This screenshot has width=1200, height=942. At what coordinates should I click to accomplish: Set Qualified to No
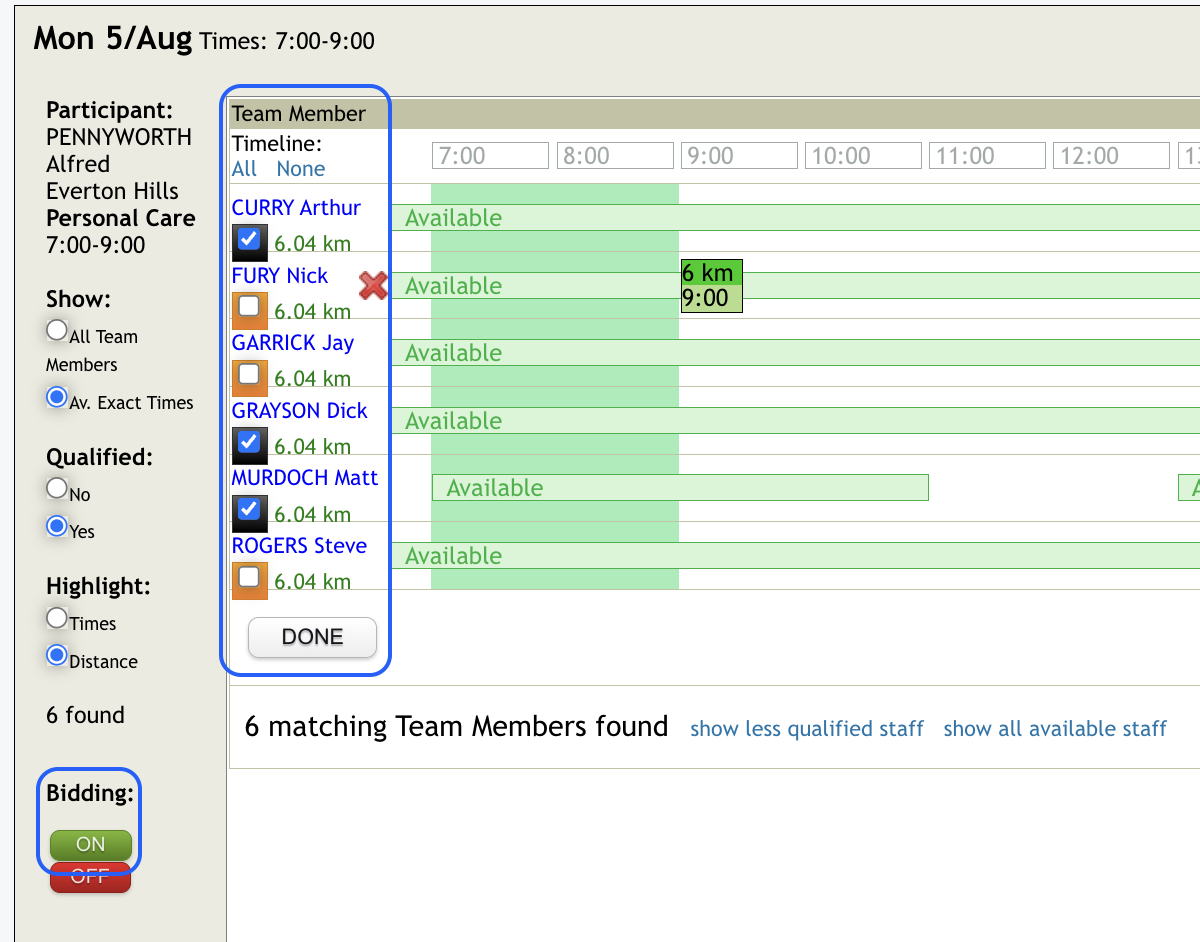[57, 489]
